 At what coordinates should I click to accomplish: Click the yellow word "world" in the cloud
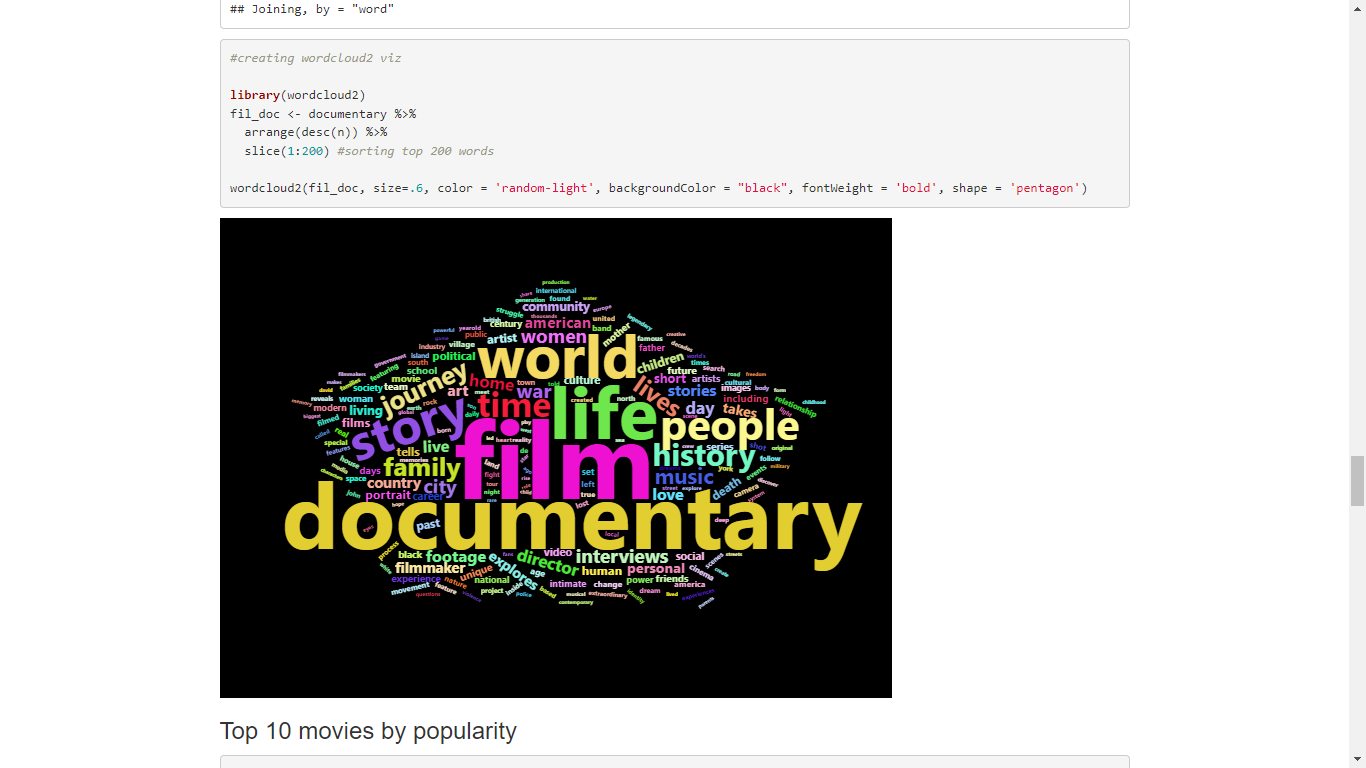pyautogui.click(x=557, y=358)
